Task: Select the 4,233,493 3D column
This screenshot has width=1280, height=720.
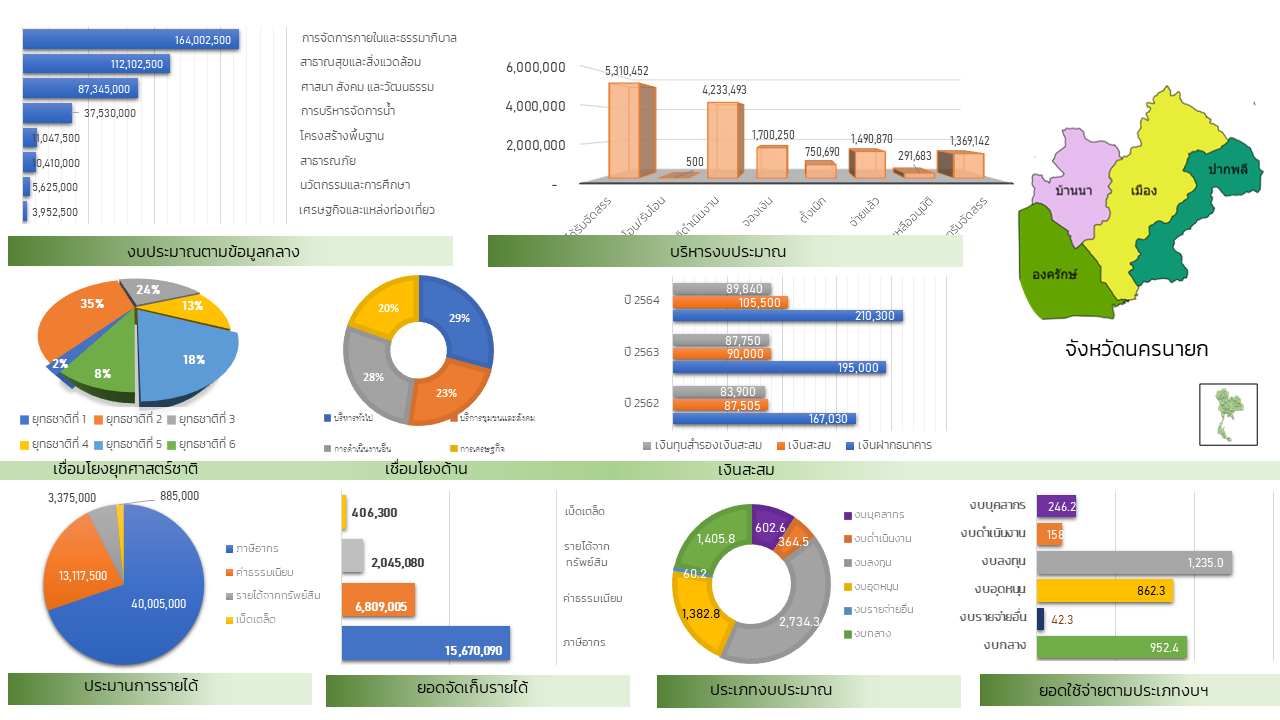Action: pos(725,140)
